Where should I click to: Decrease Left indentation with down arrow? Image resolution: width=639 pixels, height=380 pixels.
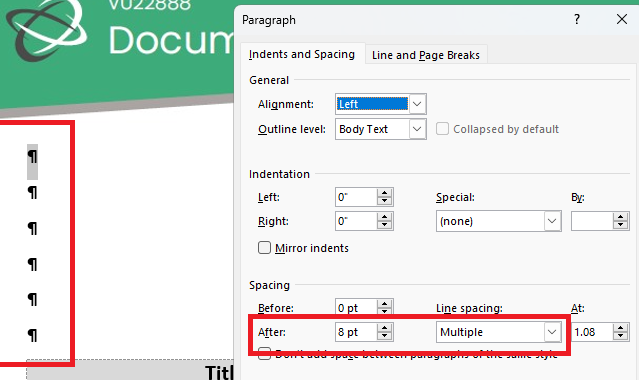384,201
